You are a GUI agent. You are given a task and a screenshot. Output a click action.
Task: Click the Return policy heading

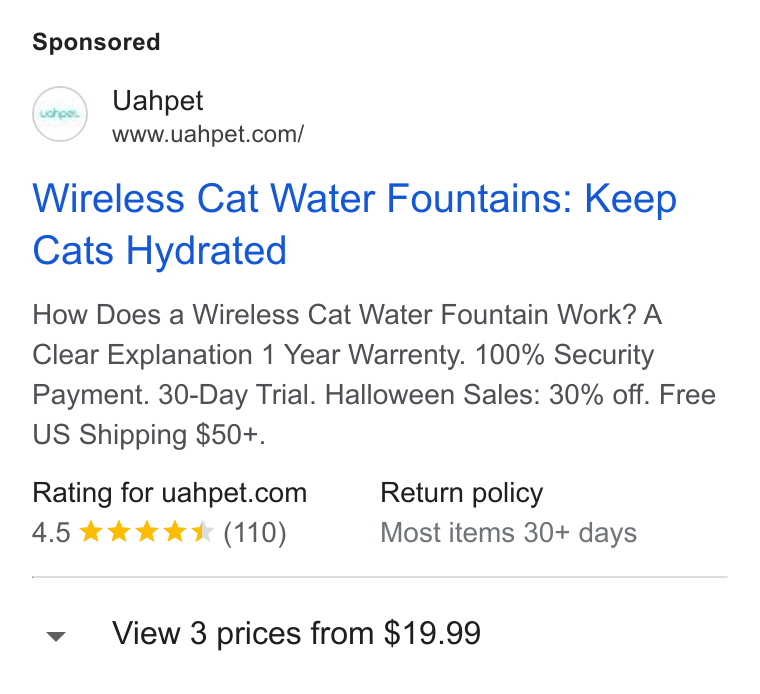coord(461,493)
